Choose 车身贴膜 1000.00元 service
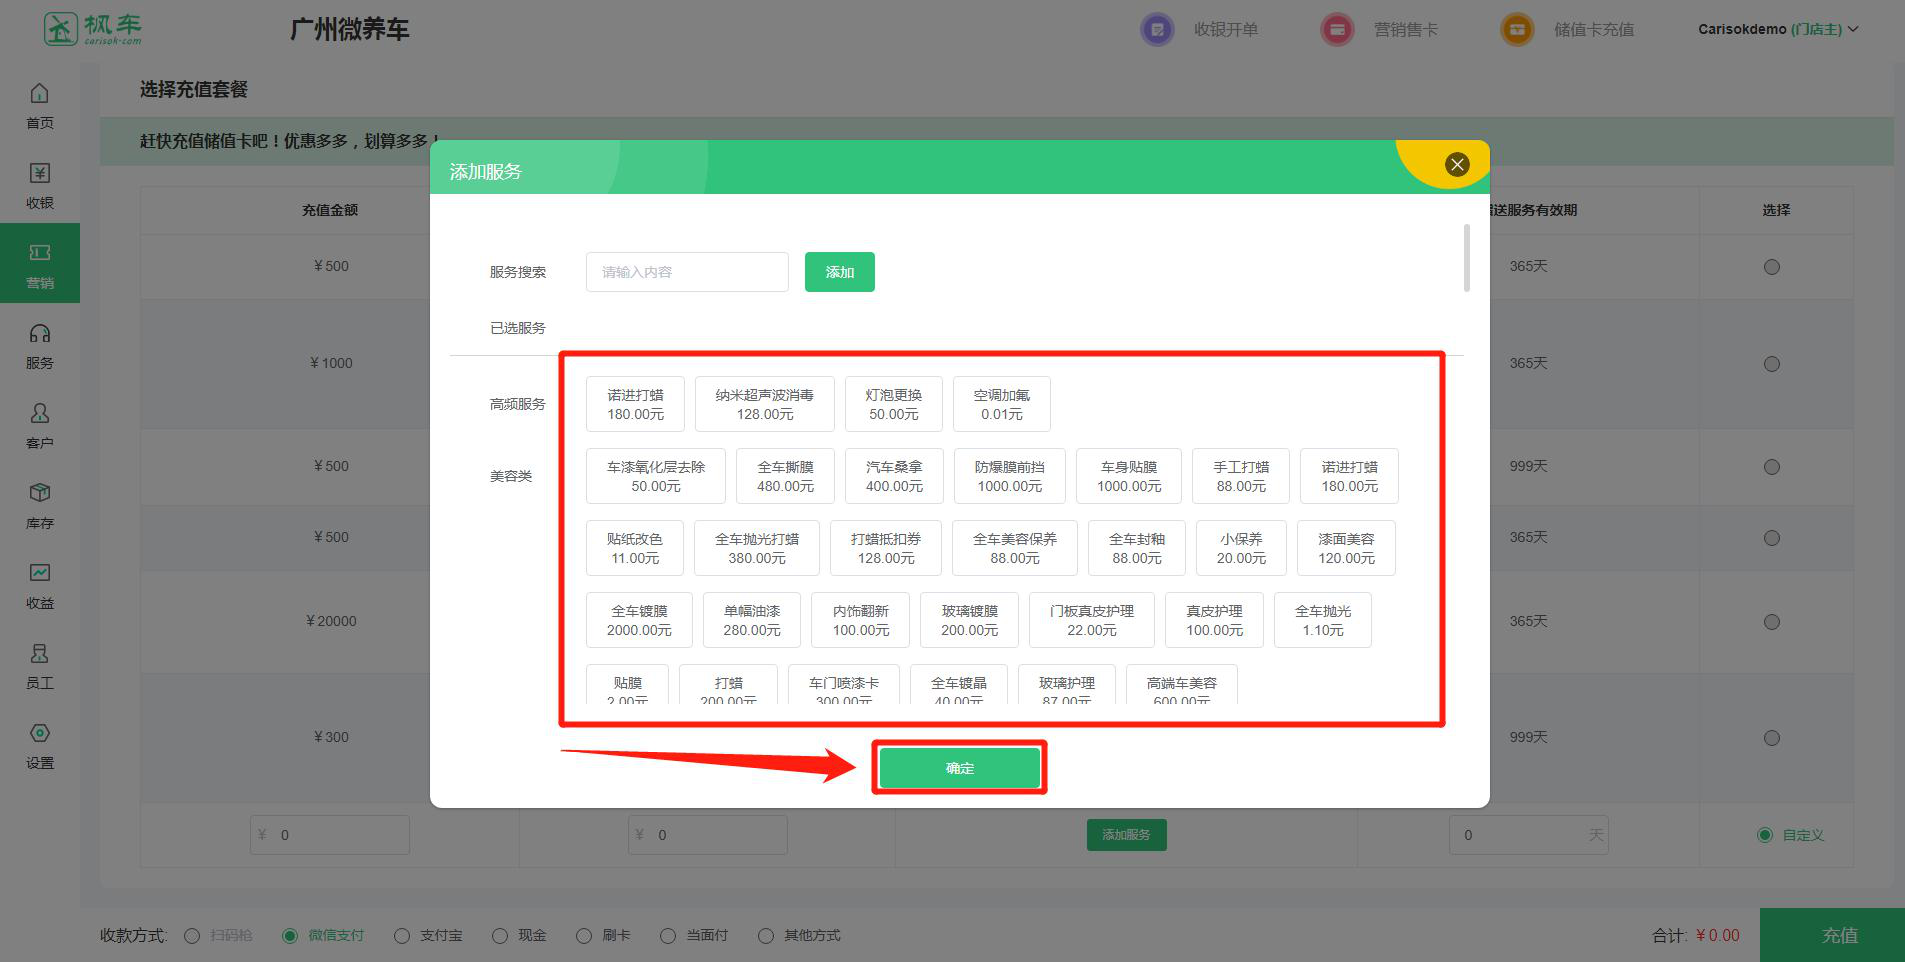Image resolution: width=1905 pixels, height=962 pixels. click(1129, 476)
